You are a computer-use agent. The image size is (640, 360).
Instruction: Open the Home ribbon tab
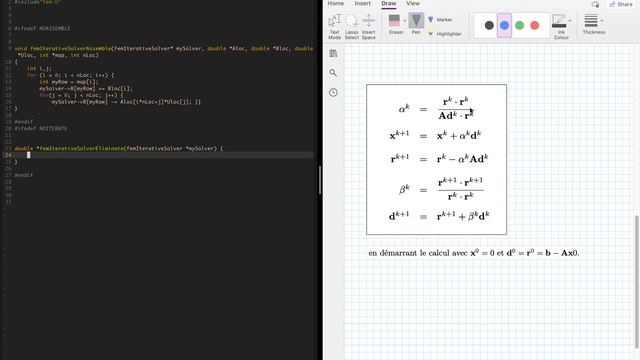tap(336, 3)
